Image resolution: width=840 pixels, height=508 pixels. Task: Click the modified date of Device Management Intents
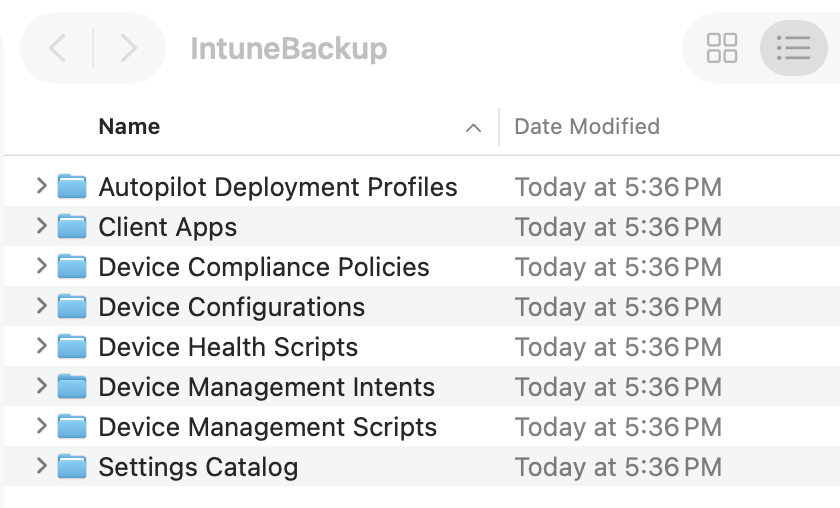pos(618,387)
